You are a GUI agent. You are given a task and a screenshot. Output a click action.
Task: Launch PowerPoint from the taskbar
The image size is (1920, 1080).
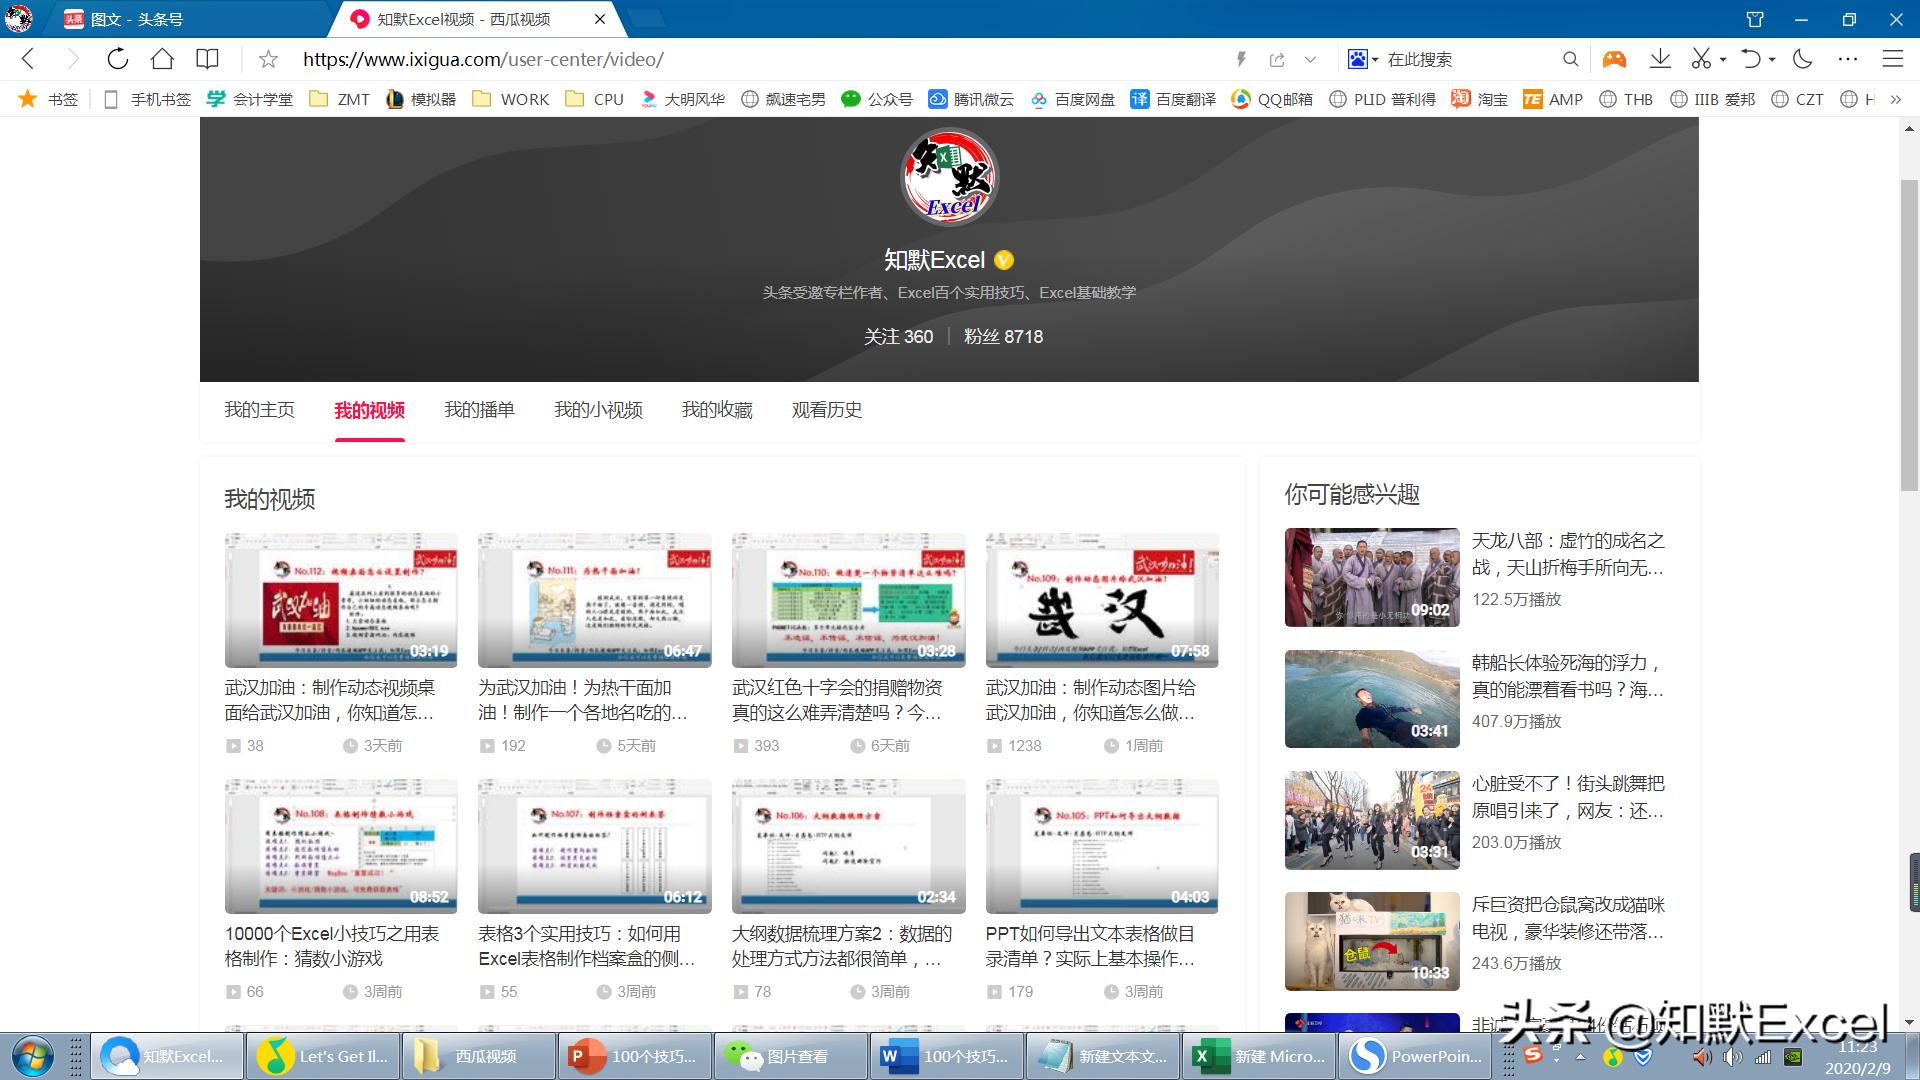point(1416,1056)
